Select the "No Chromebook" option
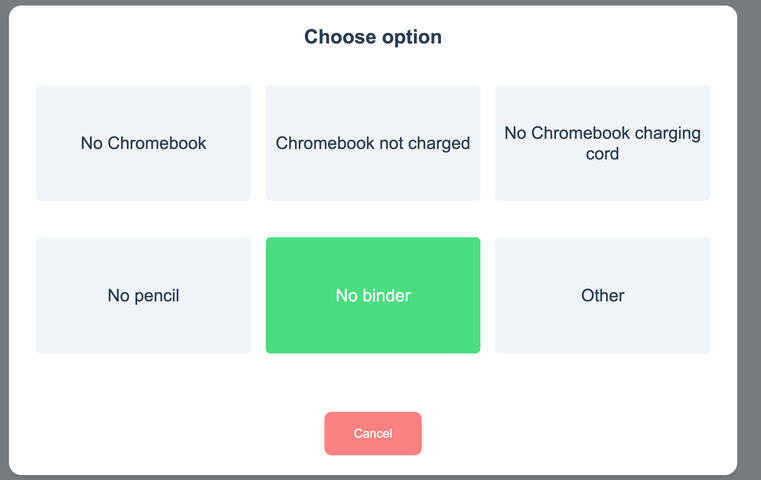Image resolution: width=761 pixels, height=480 pixels. coord(143,143)
